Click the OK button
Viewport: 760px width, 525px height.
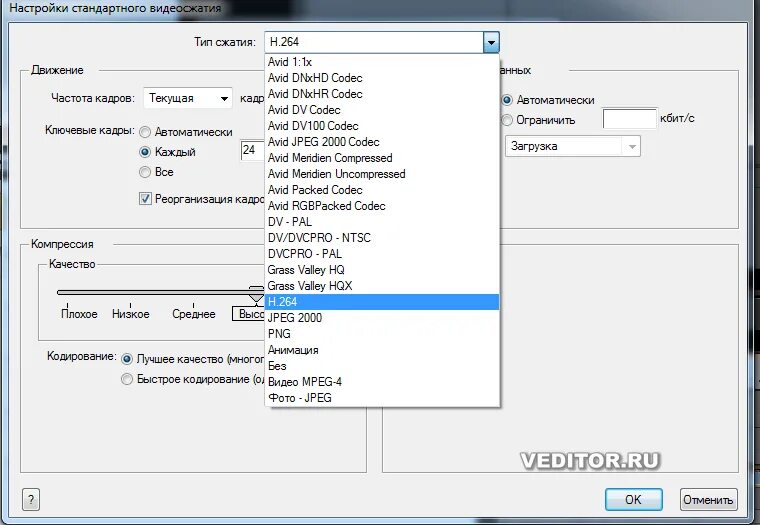tap(633, 500)
